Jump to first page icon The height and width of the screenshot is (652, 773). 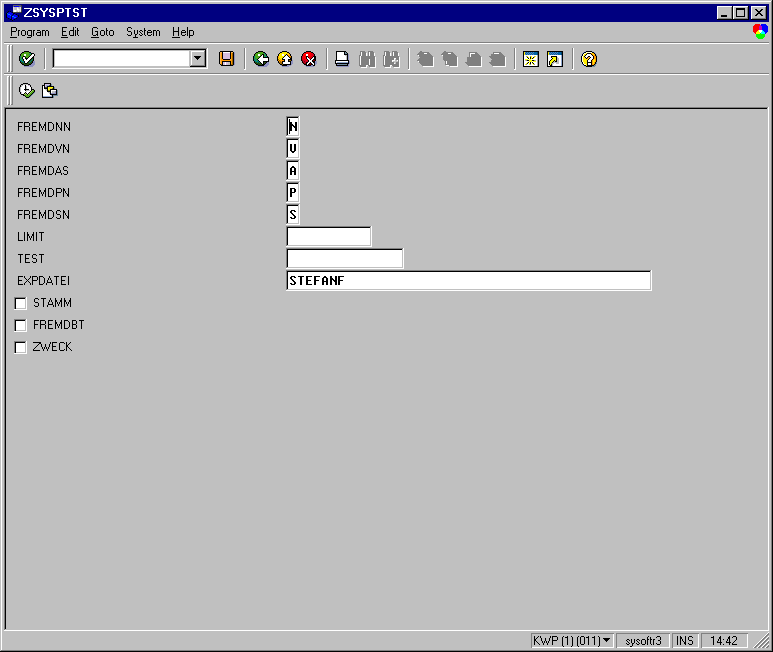[x=425, y=59]
